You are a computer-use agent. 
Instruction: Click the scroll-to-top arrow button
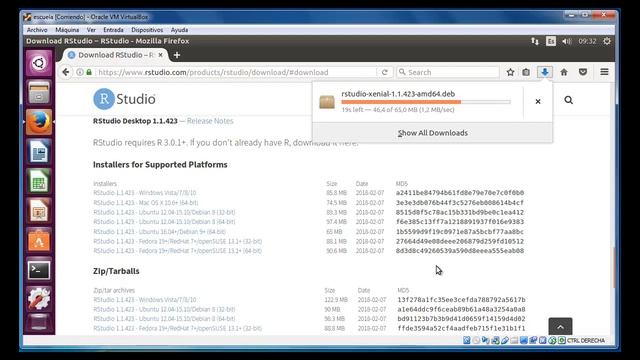(560, 327)
